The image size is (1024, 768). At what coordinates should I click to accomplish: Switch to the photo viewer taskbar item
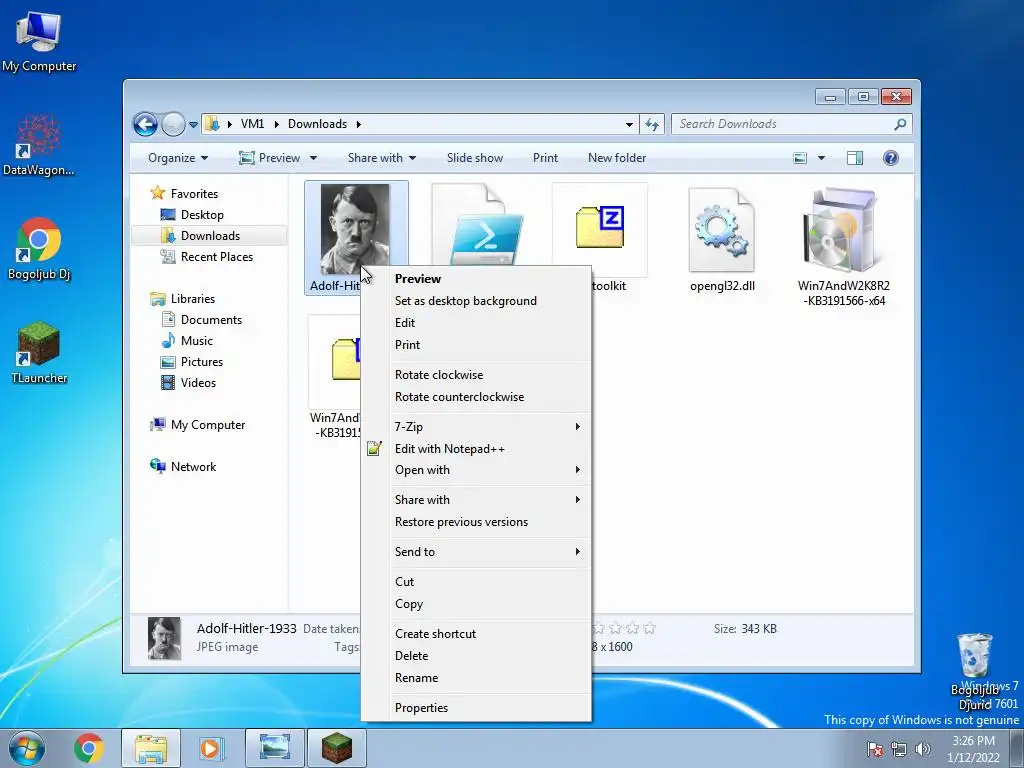pyautogui.click(x=275, y=748)
